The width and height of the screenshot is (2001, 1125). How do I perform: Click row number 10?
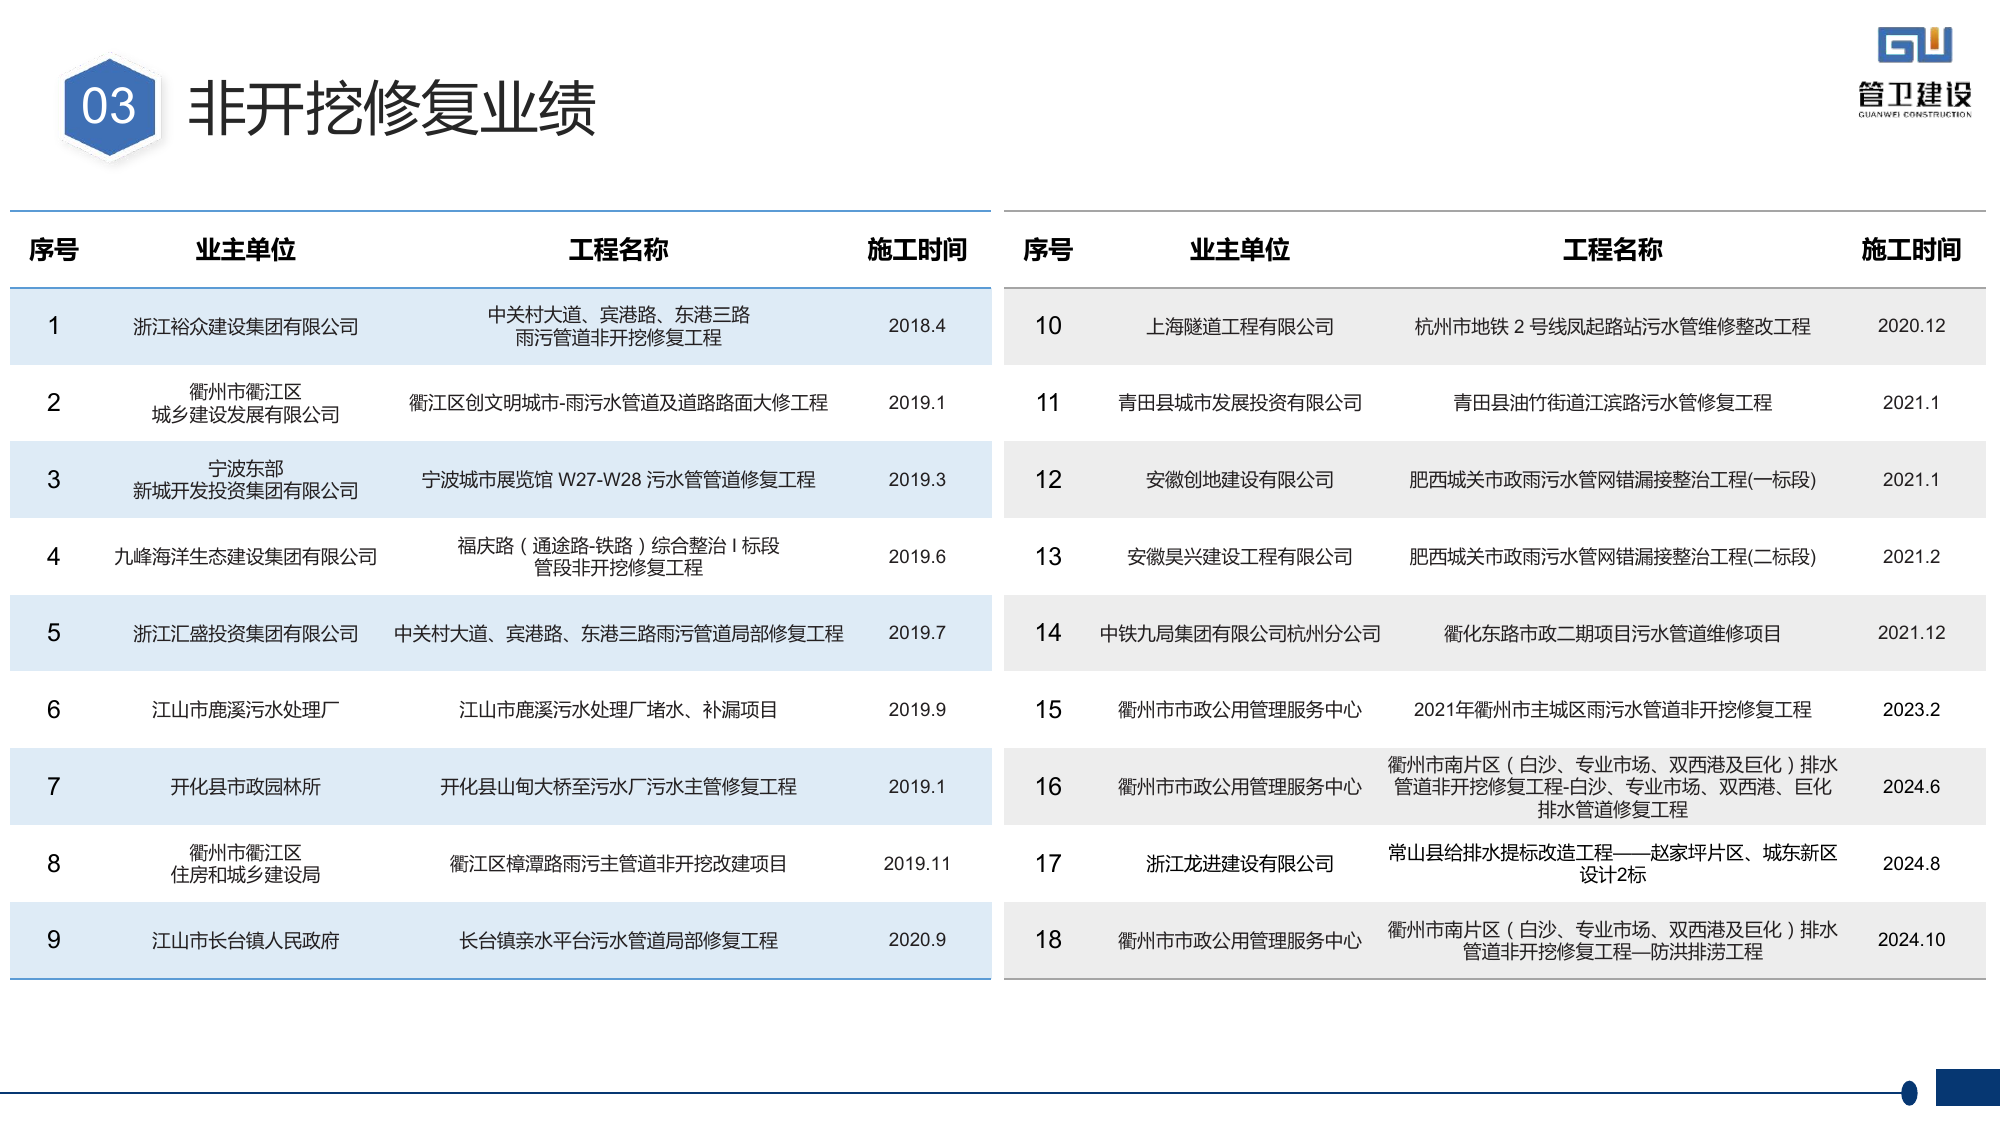[x=1048, y=326]
